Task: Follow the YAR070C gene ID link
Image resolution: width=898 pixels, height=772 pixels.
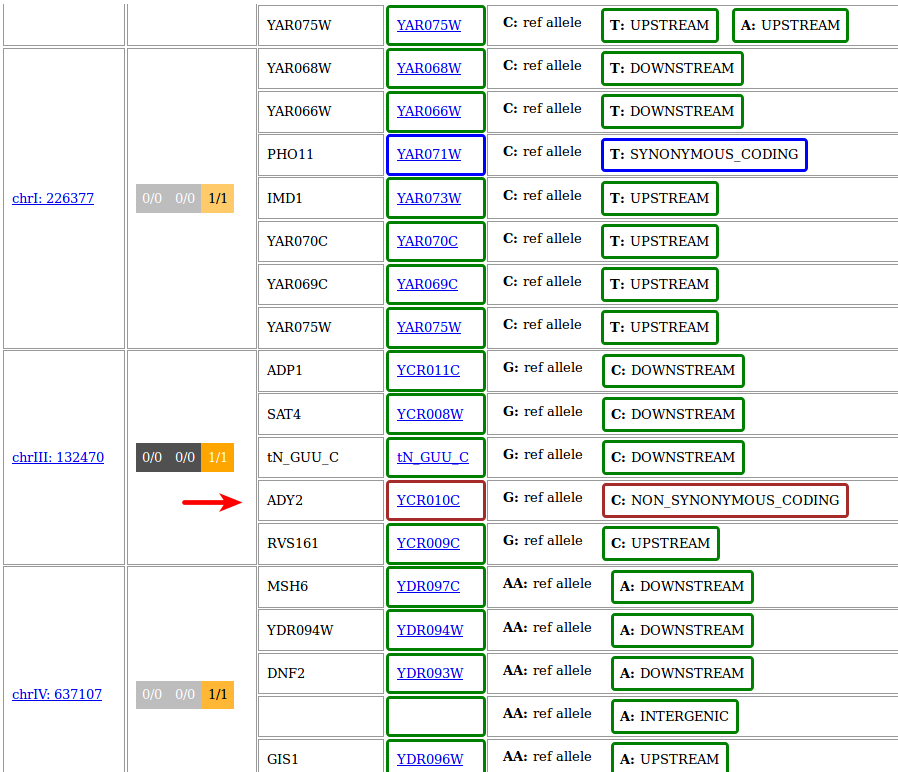Action: pos(427,241)
